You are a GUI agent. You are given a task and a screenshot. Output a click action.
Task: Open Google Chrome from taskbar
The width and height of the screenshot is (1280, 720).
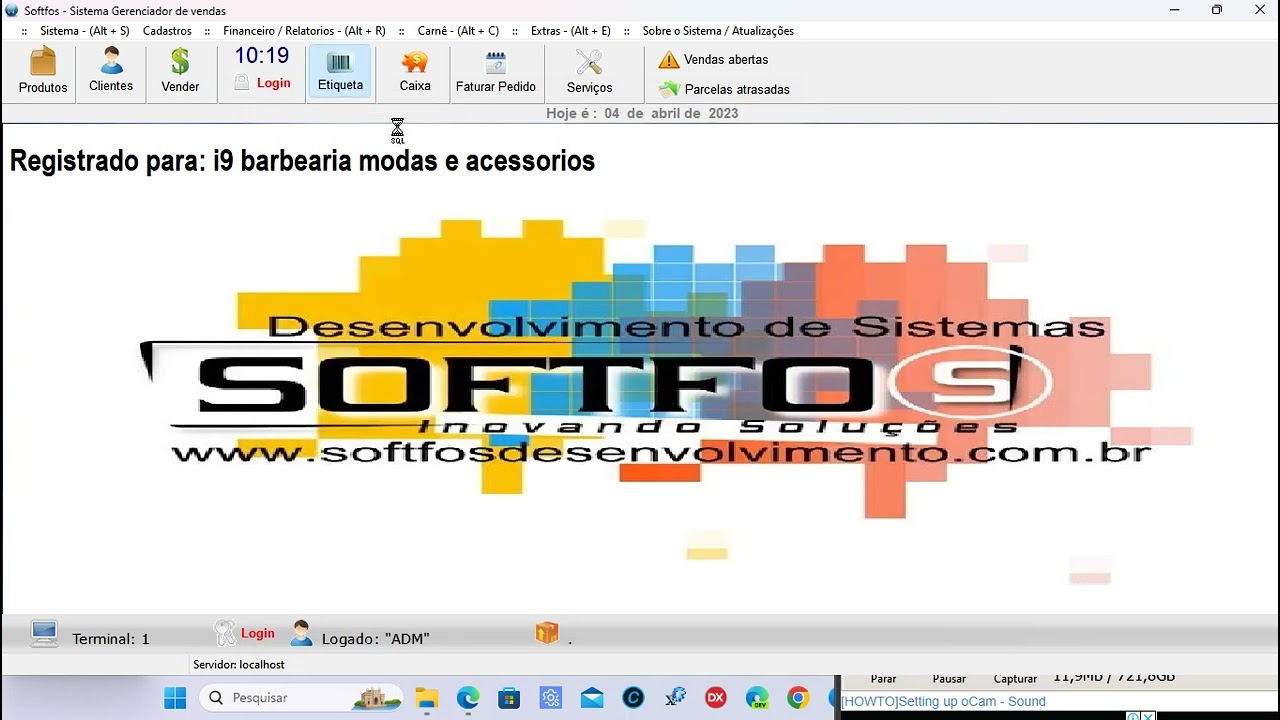[798, 698]
